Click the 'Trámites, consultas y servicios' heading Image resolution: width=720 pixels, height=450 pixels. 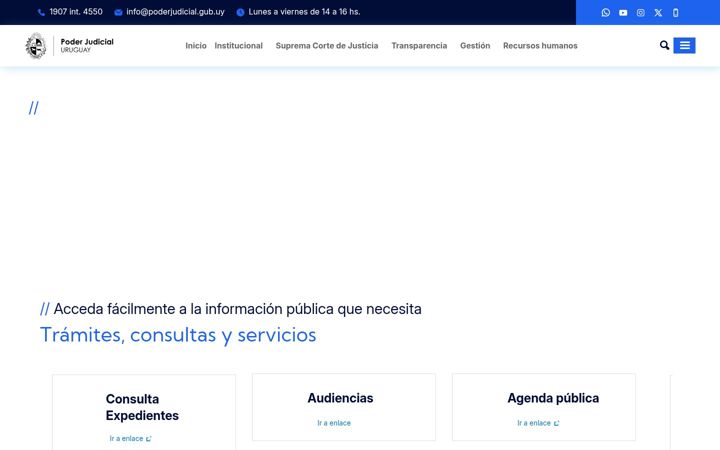point(178,335)
